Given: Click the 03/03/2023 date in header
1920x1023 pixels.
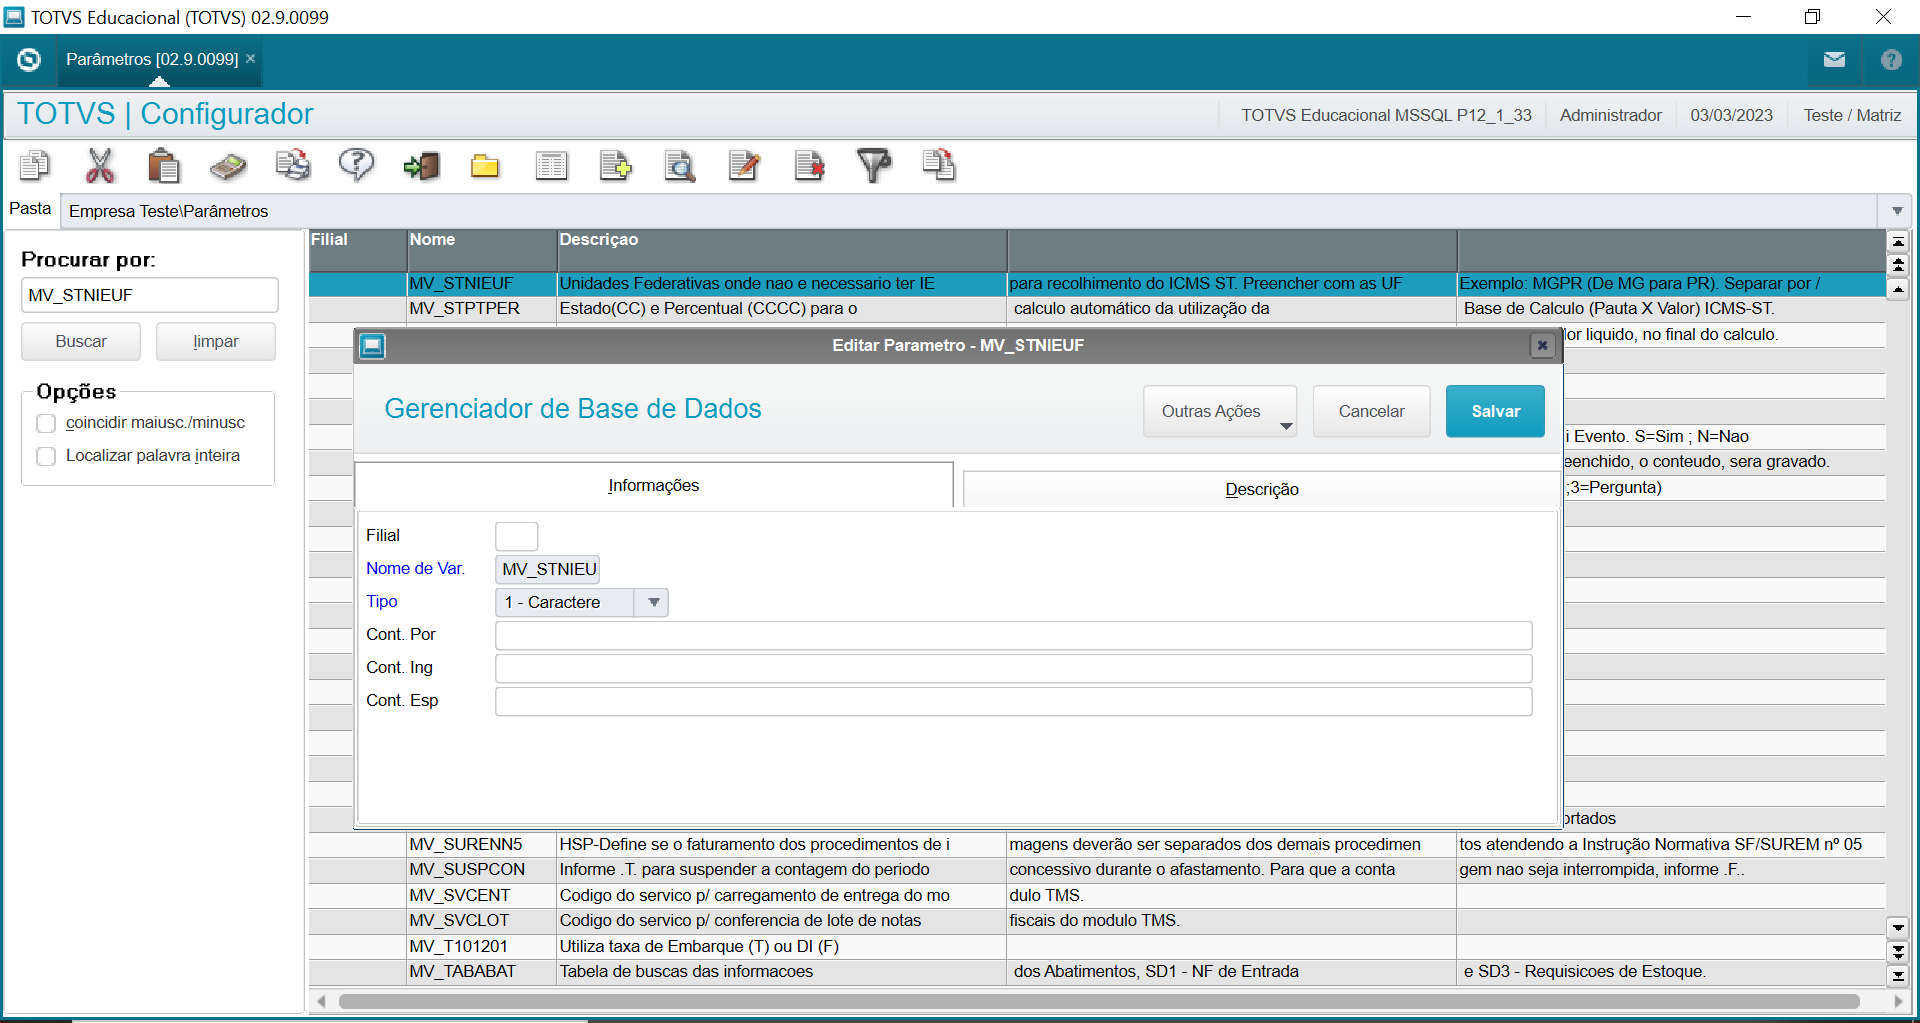Looking at the screenshot, I should [x=1731, y=115].
